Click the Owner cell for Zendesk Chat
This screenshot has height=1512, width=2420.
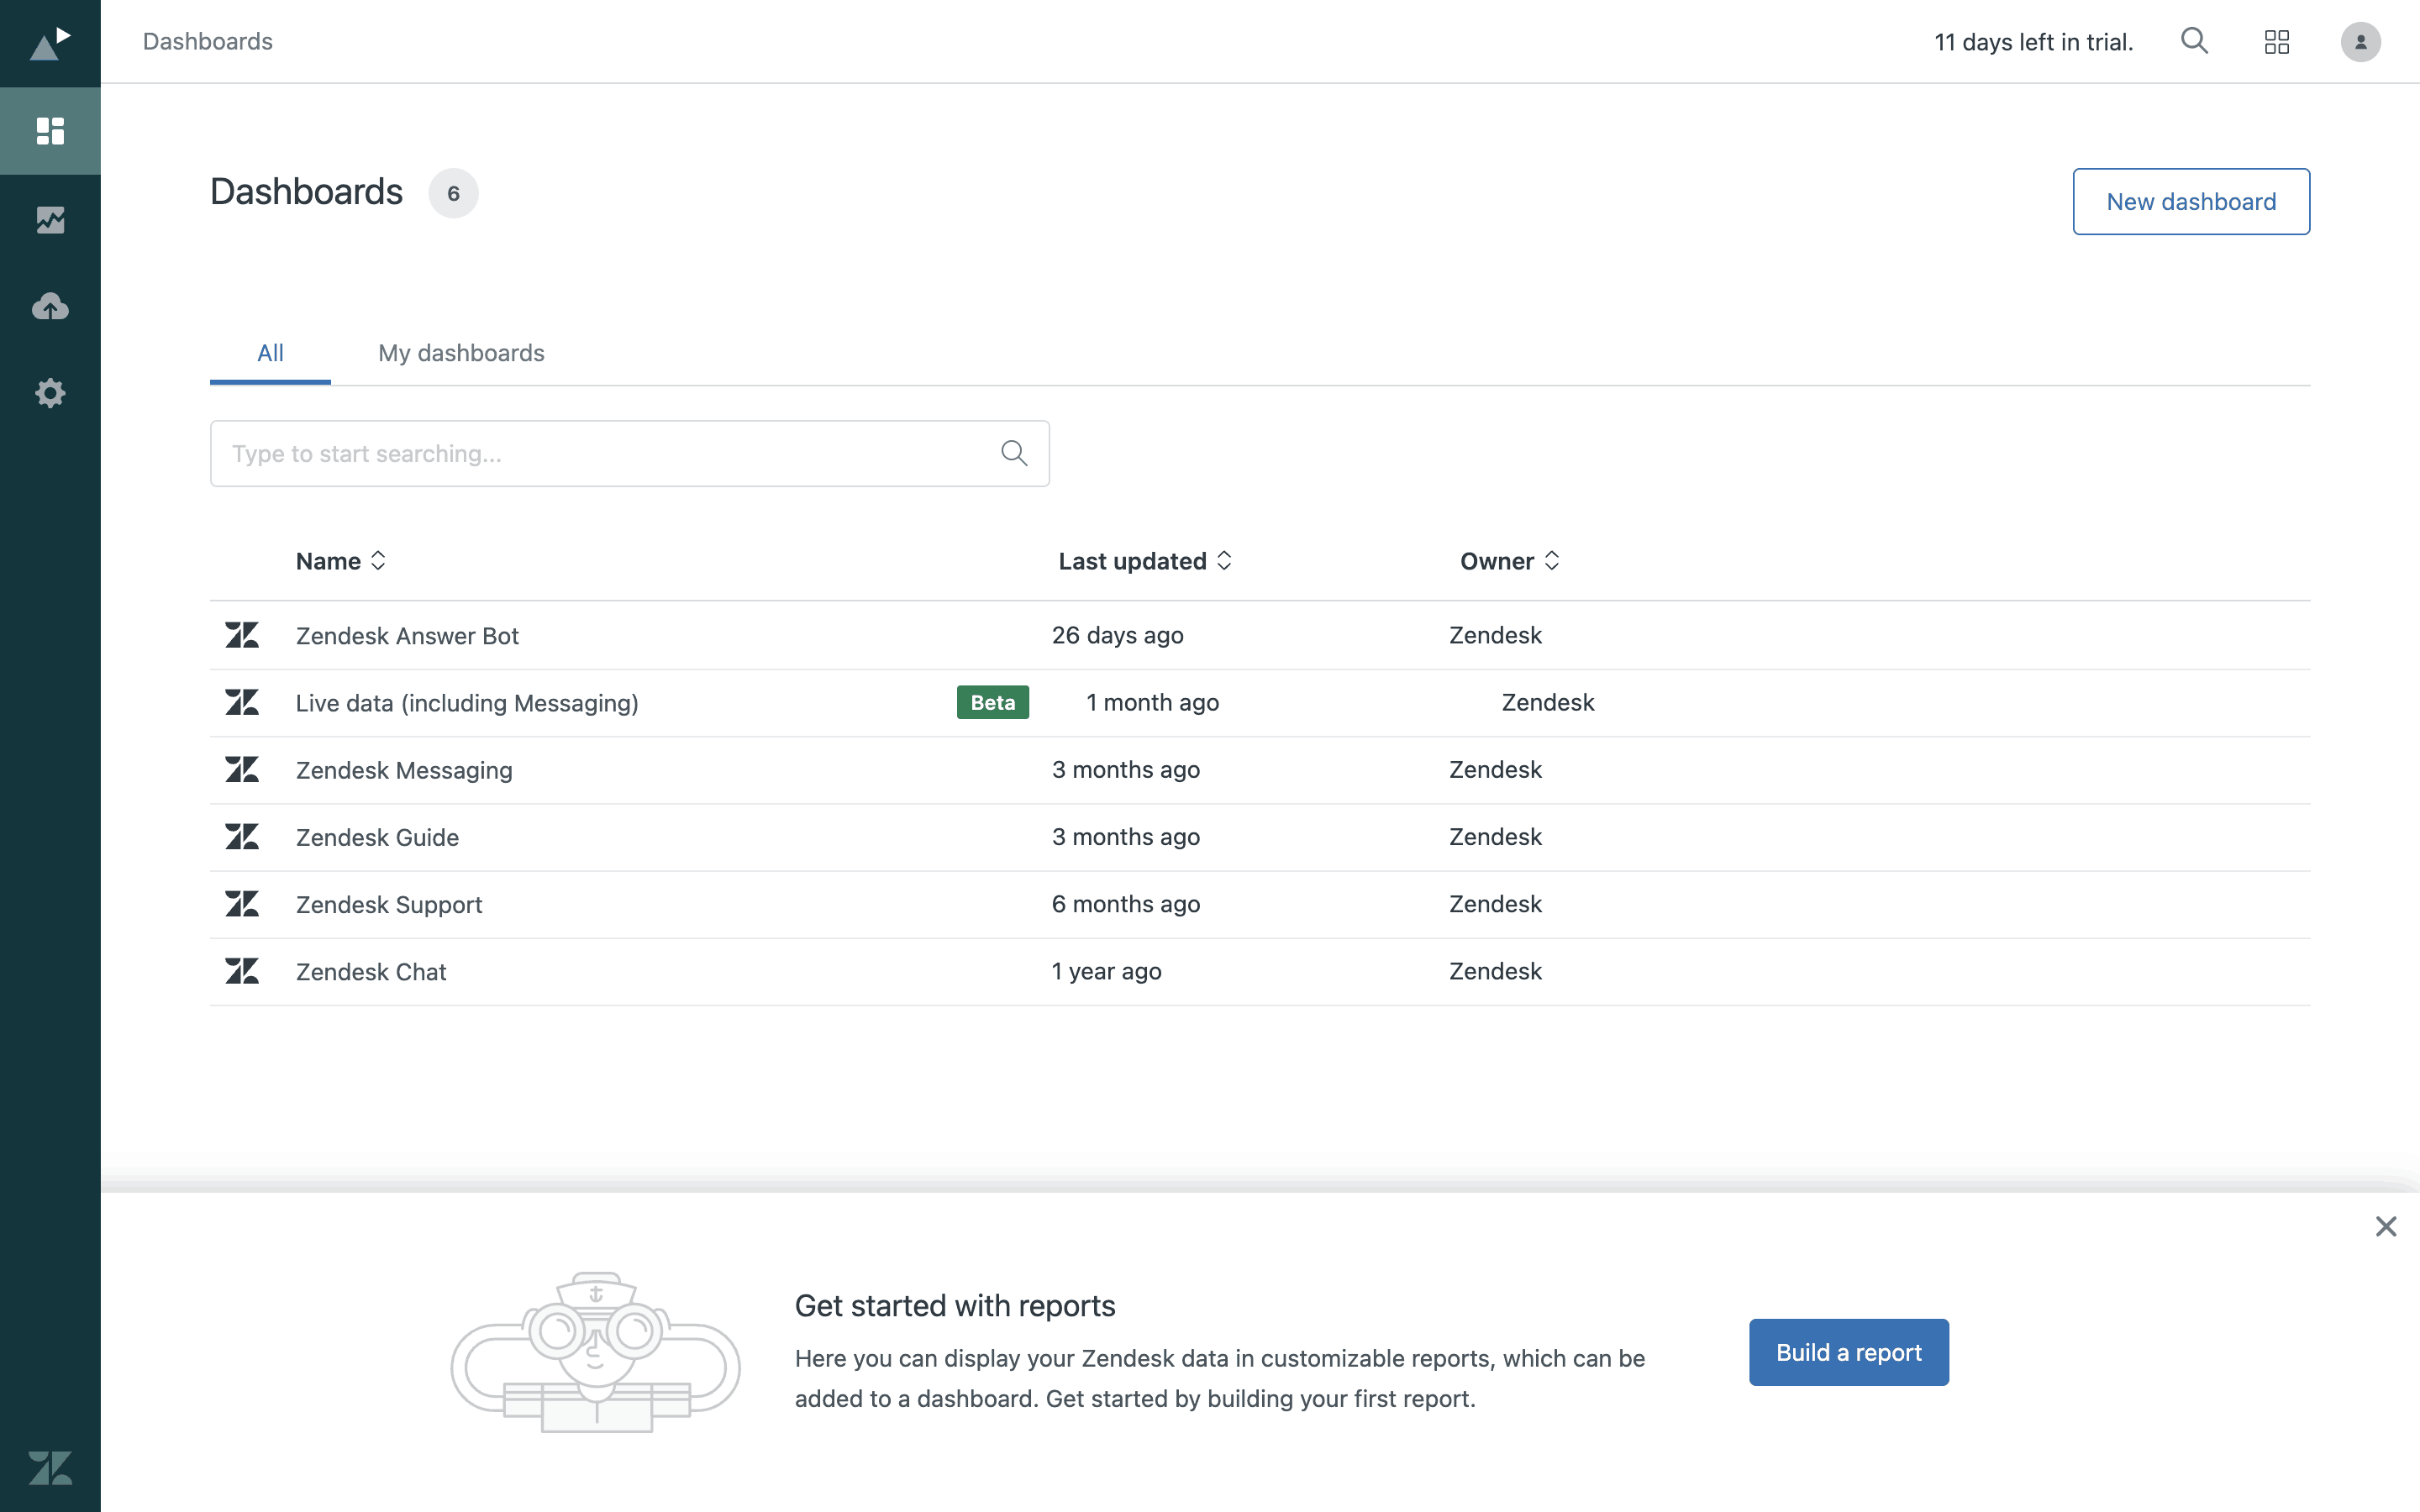coord(1495,971)
